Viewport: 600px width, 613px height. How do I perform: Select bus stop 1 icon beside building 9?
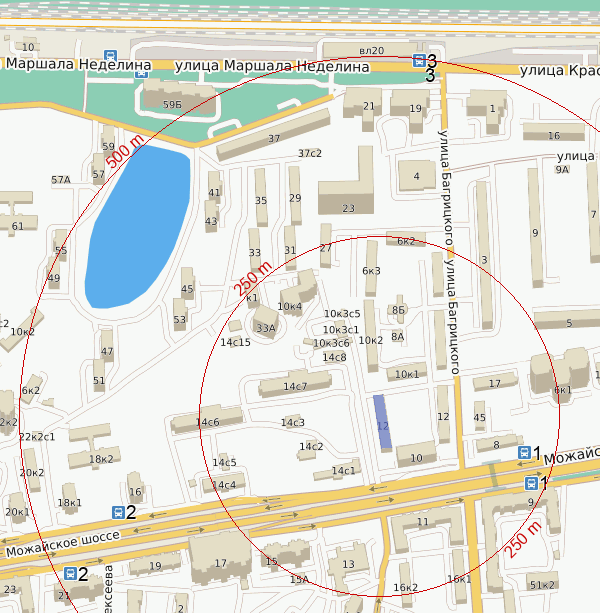tap(530, 484)
